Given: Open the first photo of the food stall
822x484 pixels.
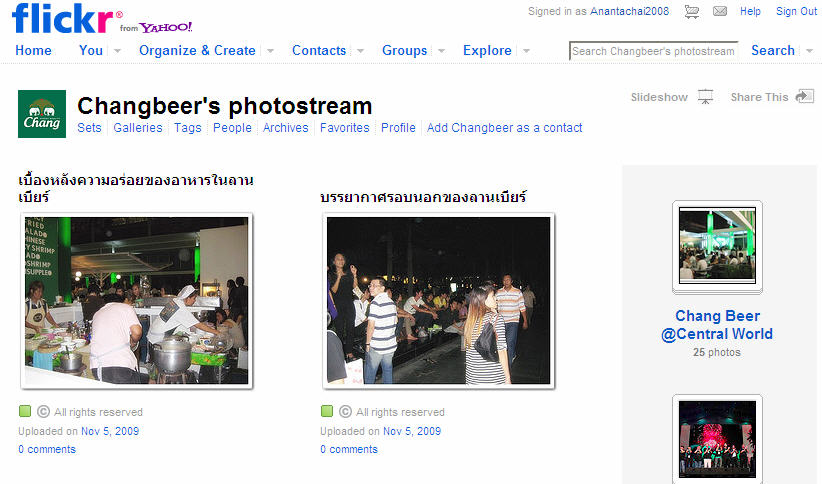Looking at the screenshot, I should point(136,301).
